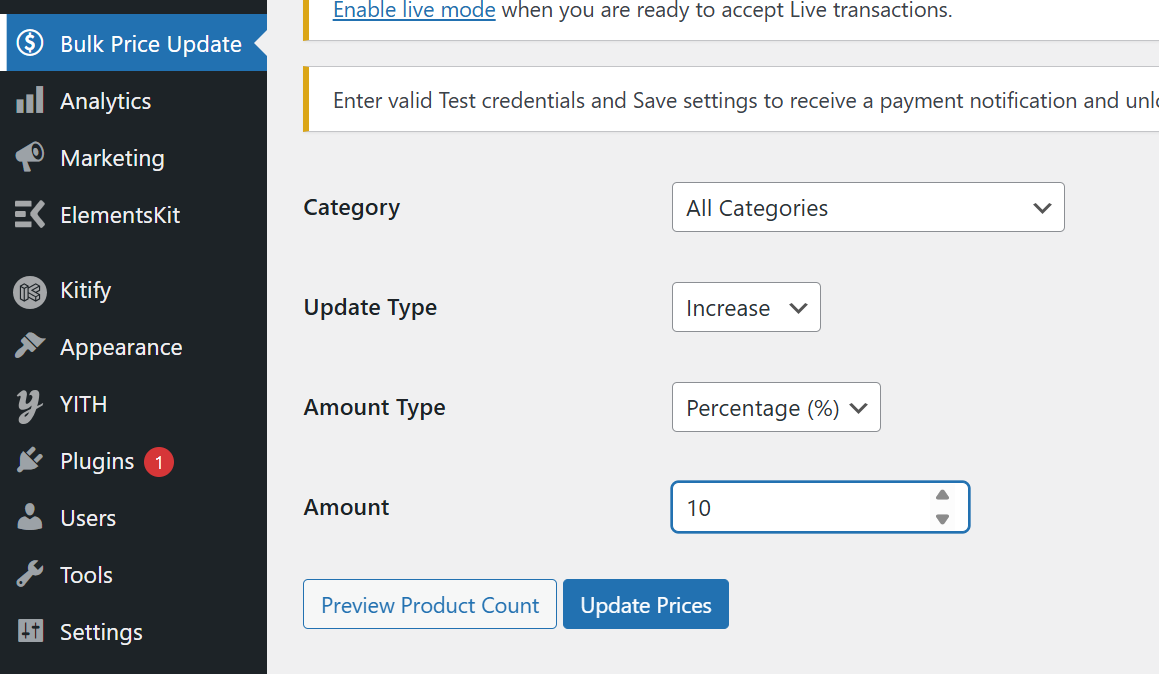The height and width of the screenshot is (674, 1159).
Task: Increment Amount using the up arrow
Action: (x=942, y=496)
